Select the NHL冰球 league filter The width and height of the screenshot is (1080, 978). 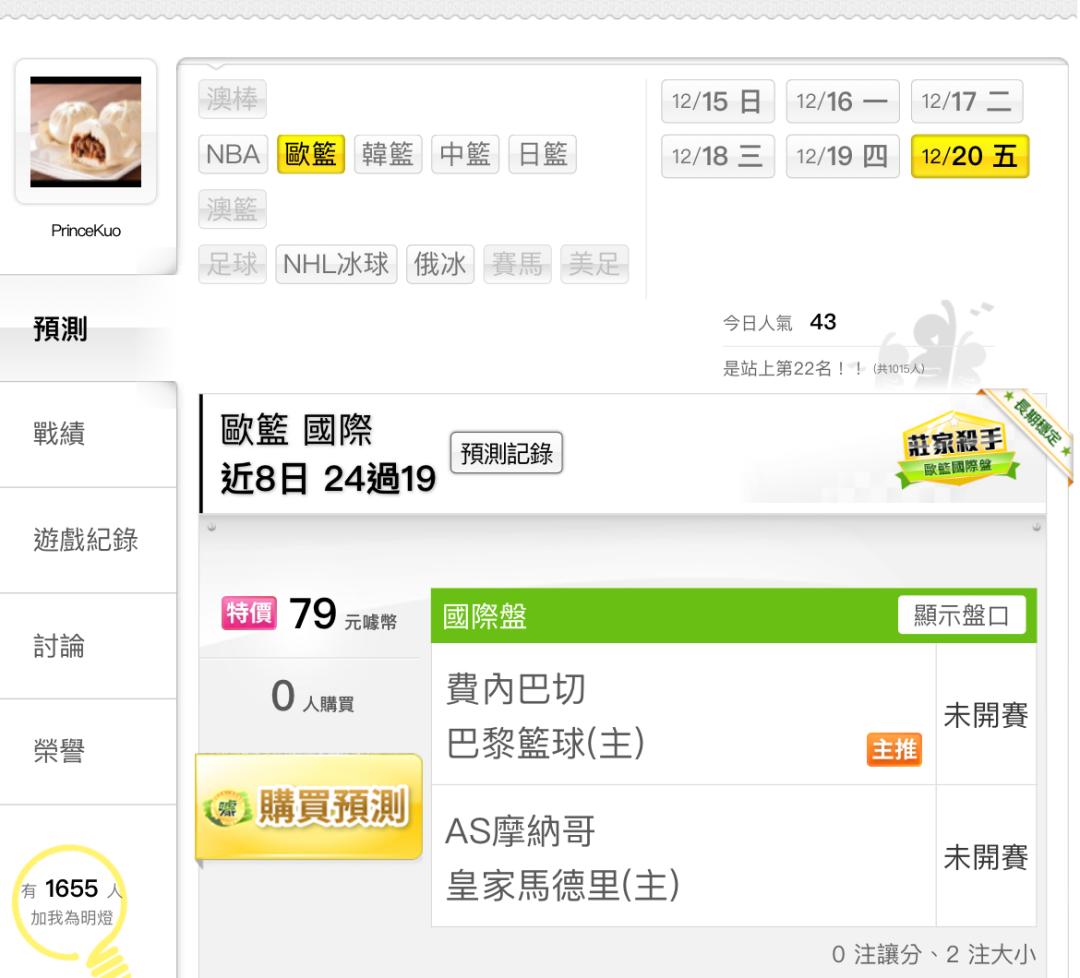pos(336,264)
